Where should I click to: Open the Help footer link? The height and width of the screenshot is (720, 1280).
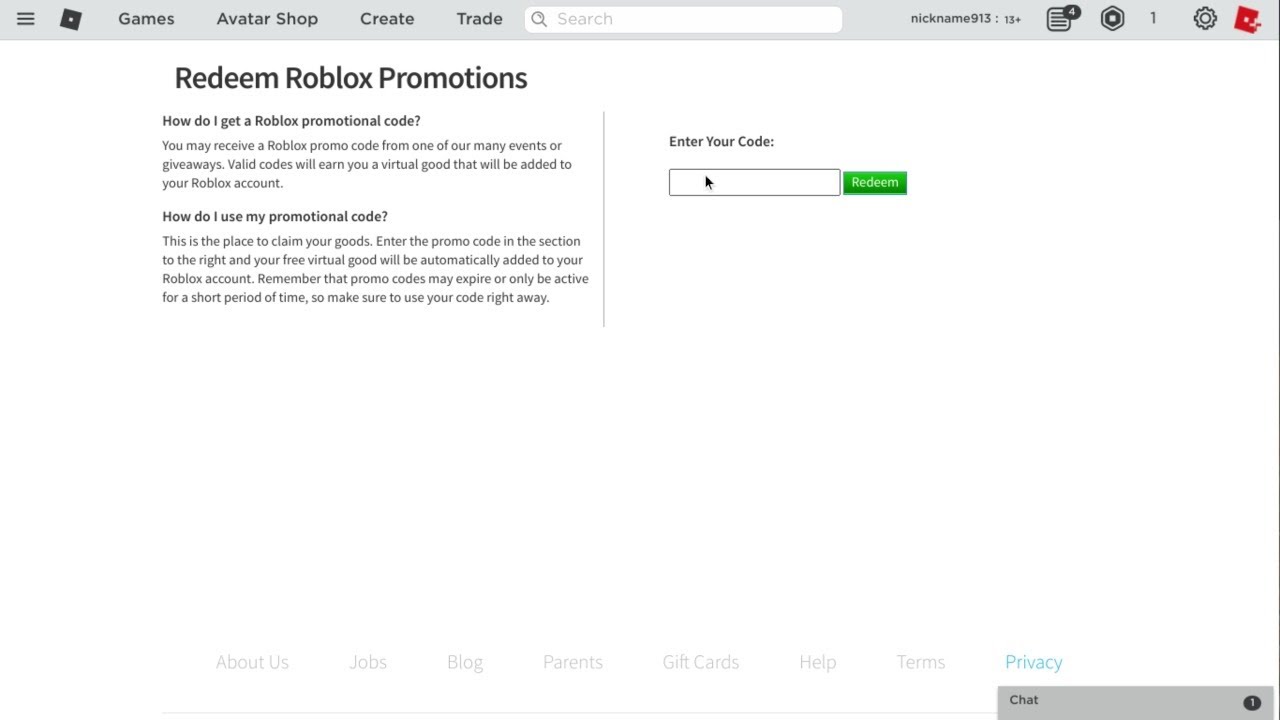click(817, 662)
